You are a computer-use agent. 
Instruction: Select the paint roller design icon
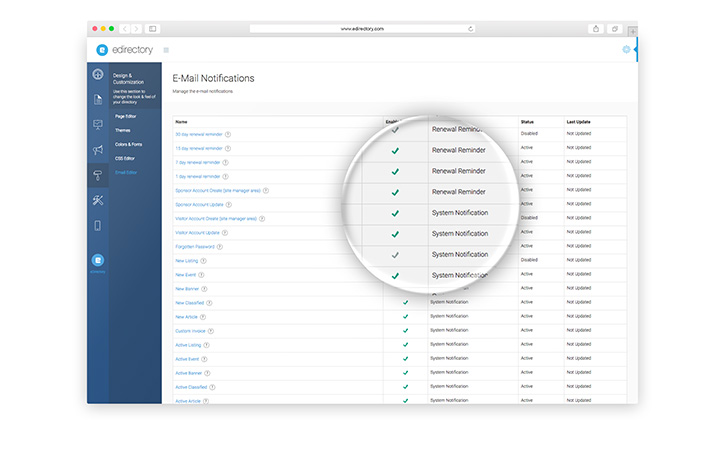coord(97,175)
